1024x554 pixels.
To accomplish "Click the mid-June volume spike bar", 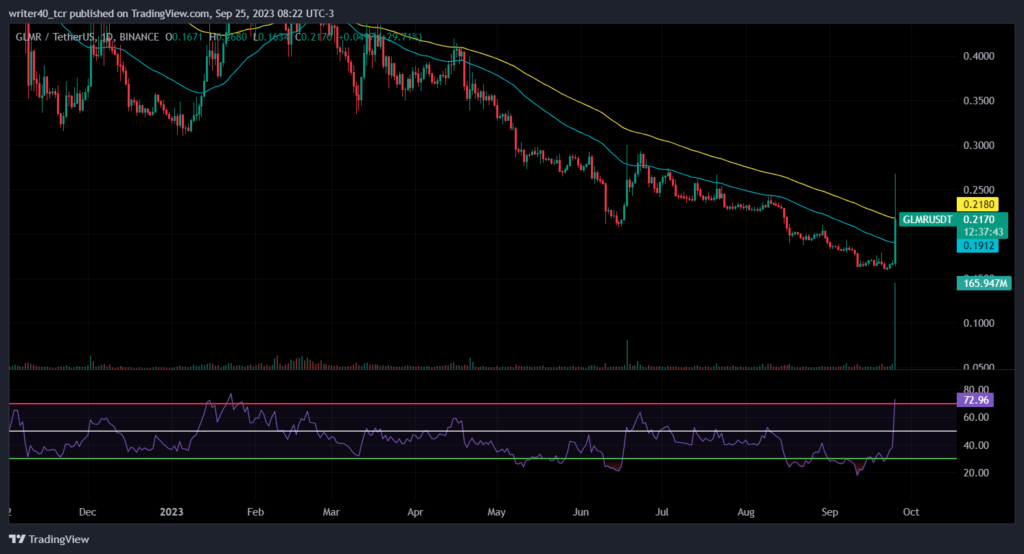I will coord(627,354).
